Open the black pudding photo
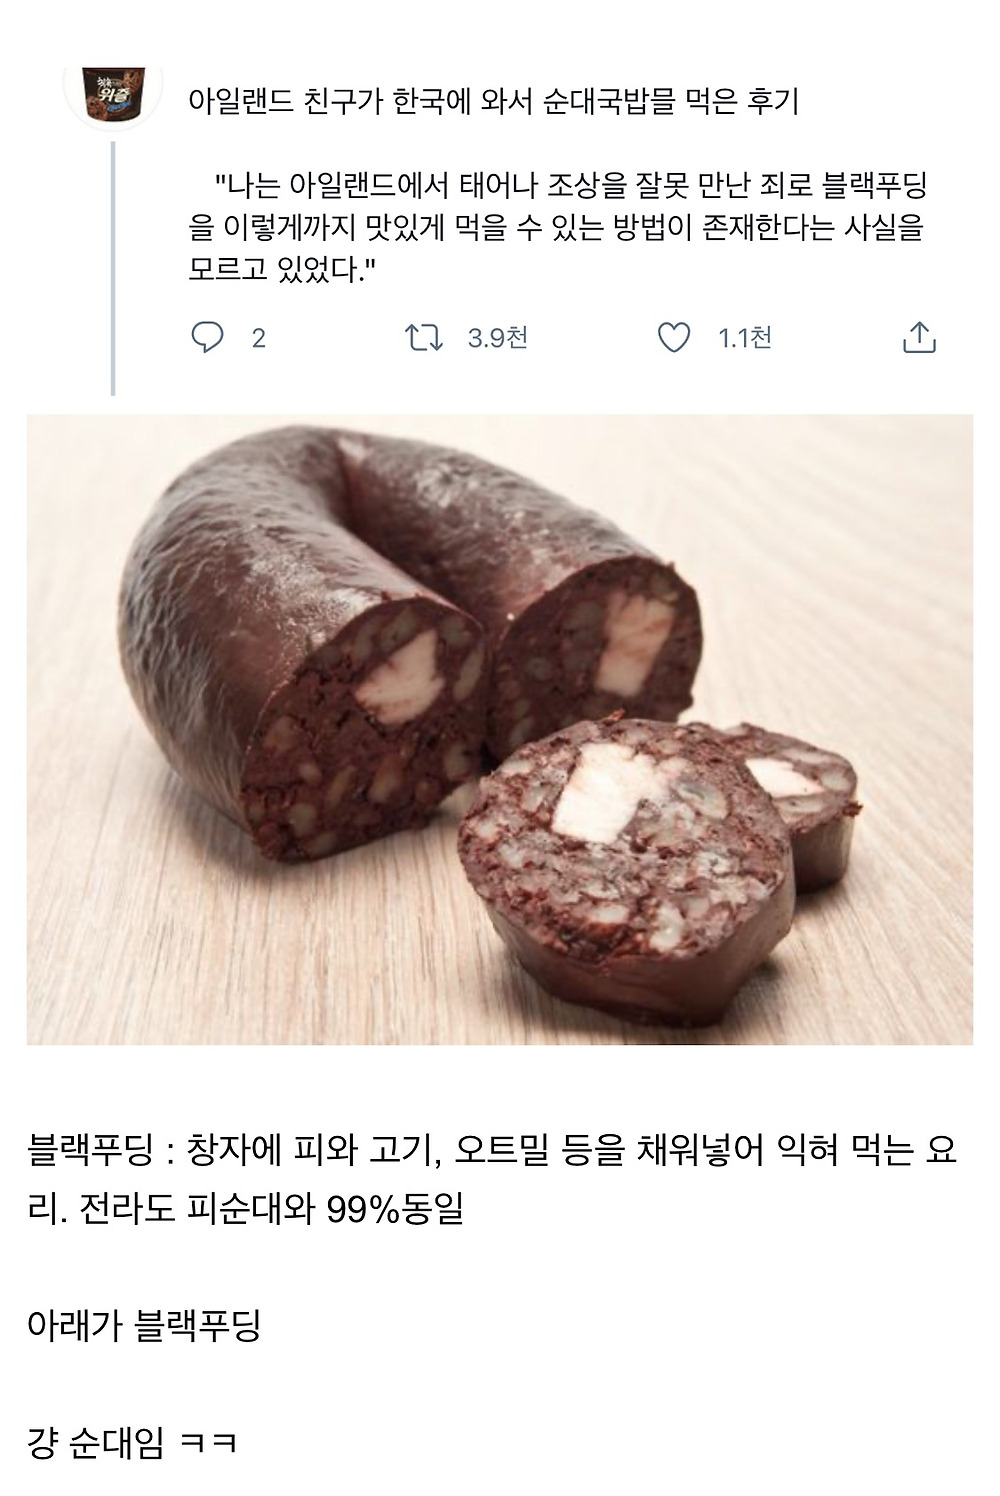This screenshot has width=1000, height=1496. [500, 729]
